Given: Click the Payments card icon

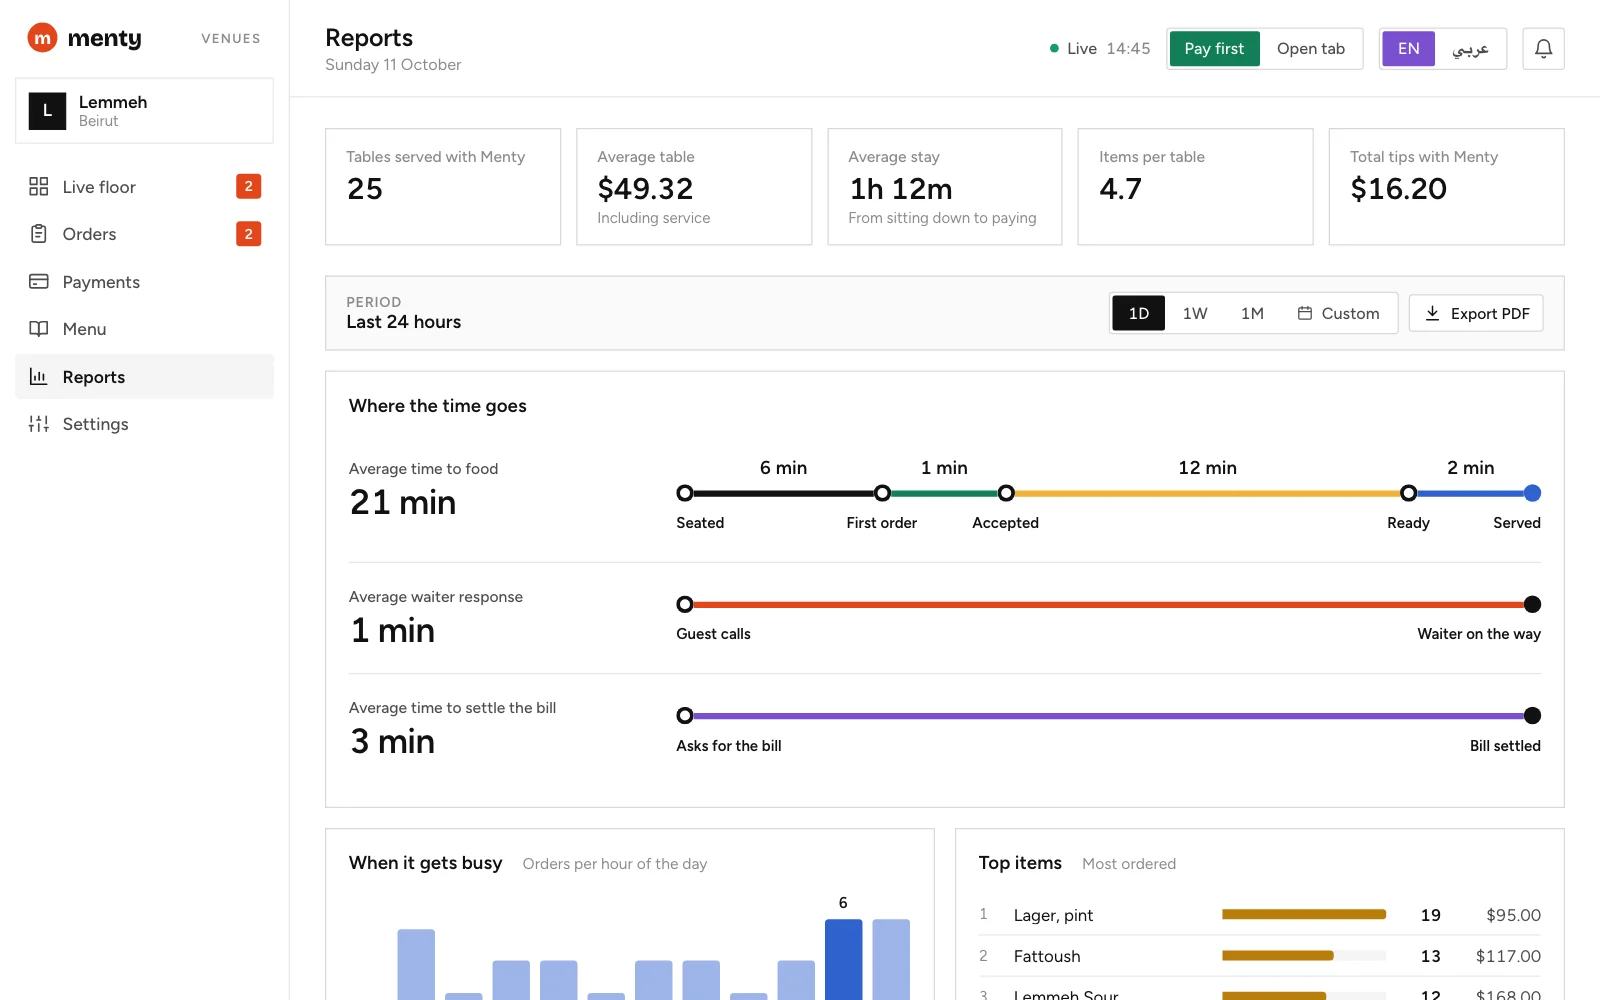Looking at the screenshot, I should 39,281.
